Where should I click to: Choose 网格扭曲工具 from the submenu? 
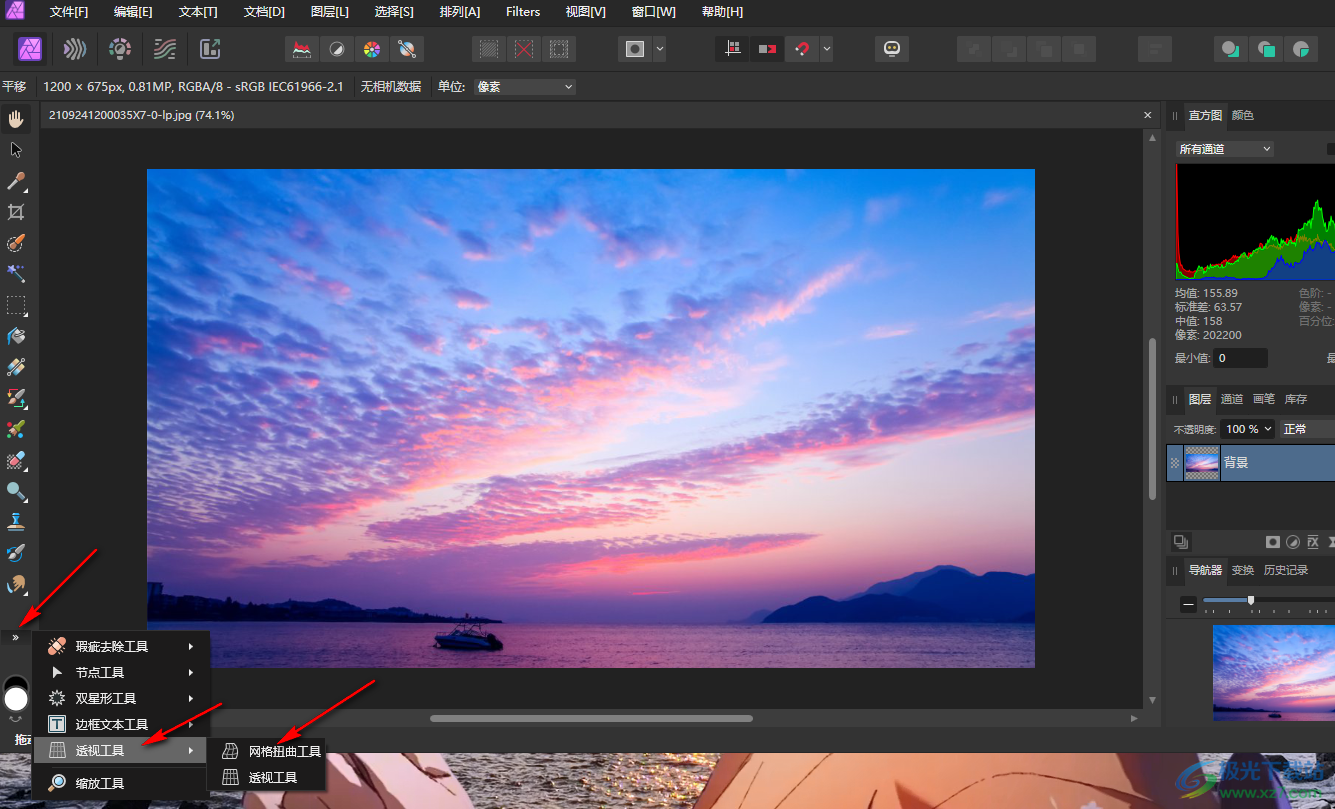[x=284, y=751]
